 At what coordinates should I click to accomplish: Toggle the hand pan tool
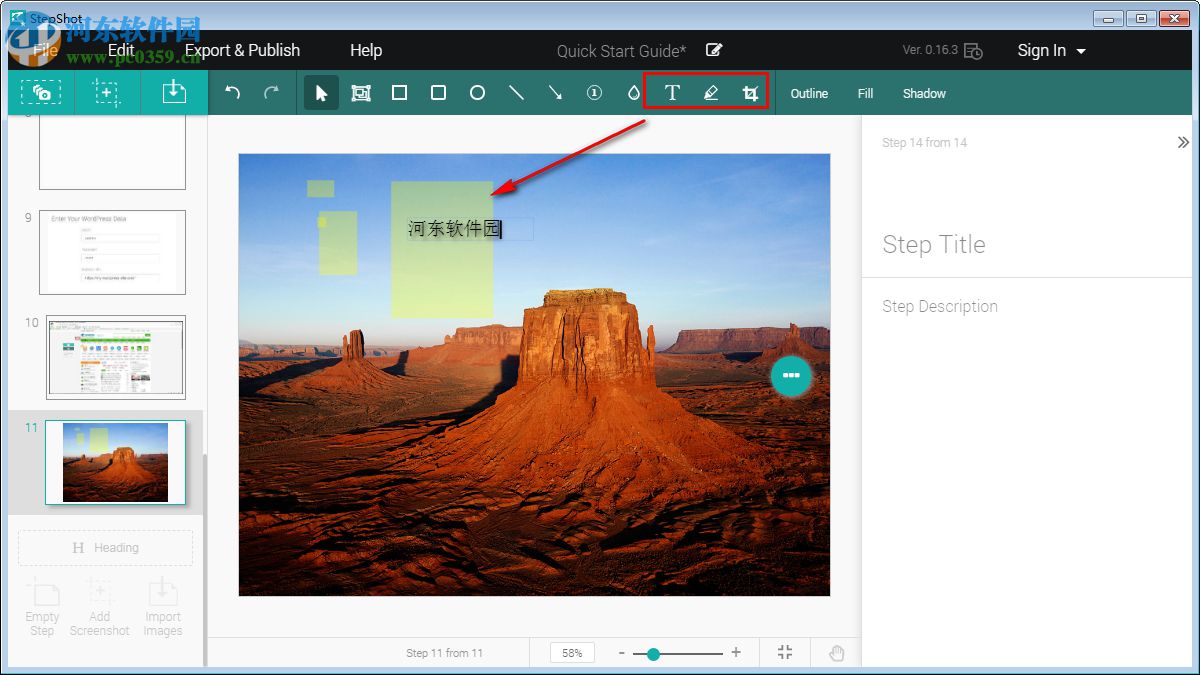[x=837, y=653]
